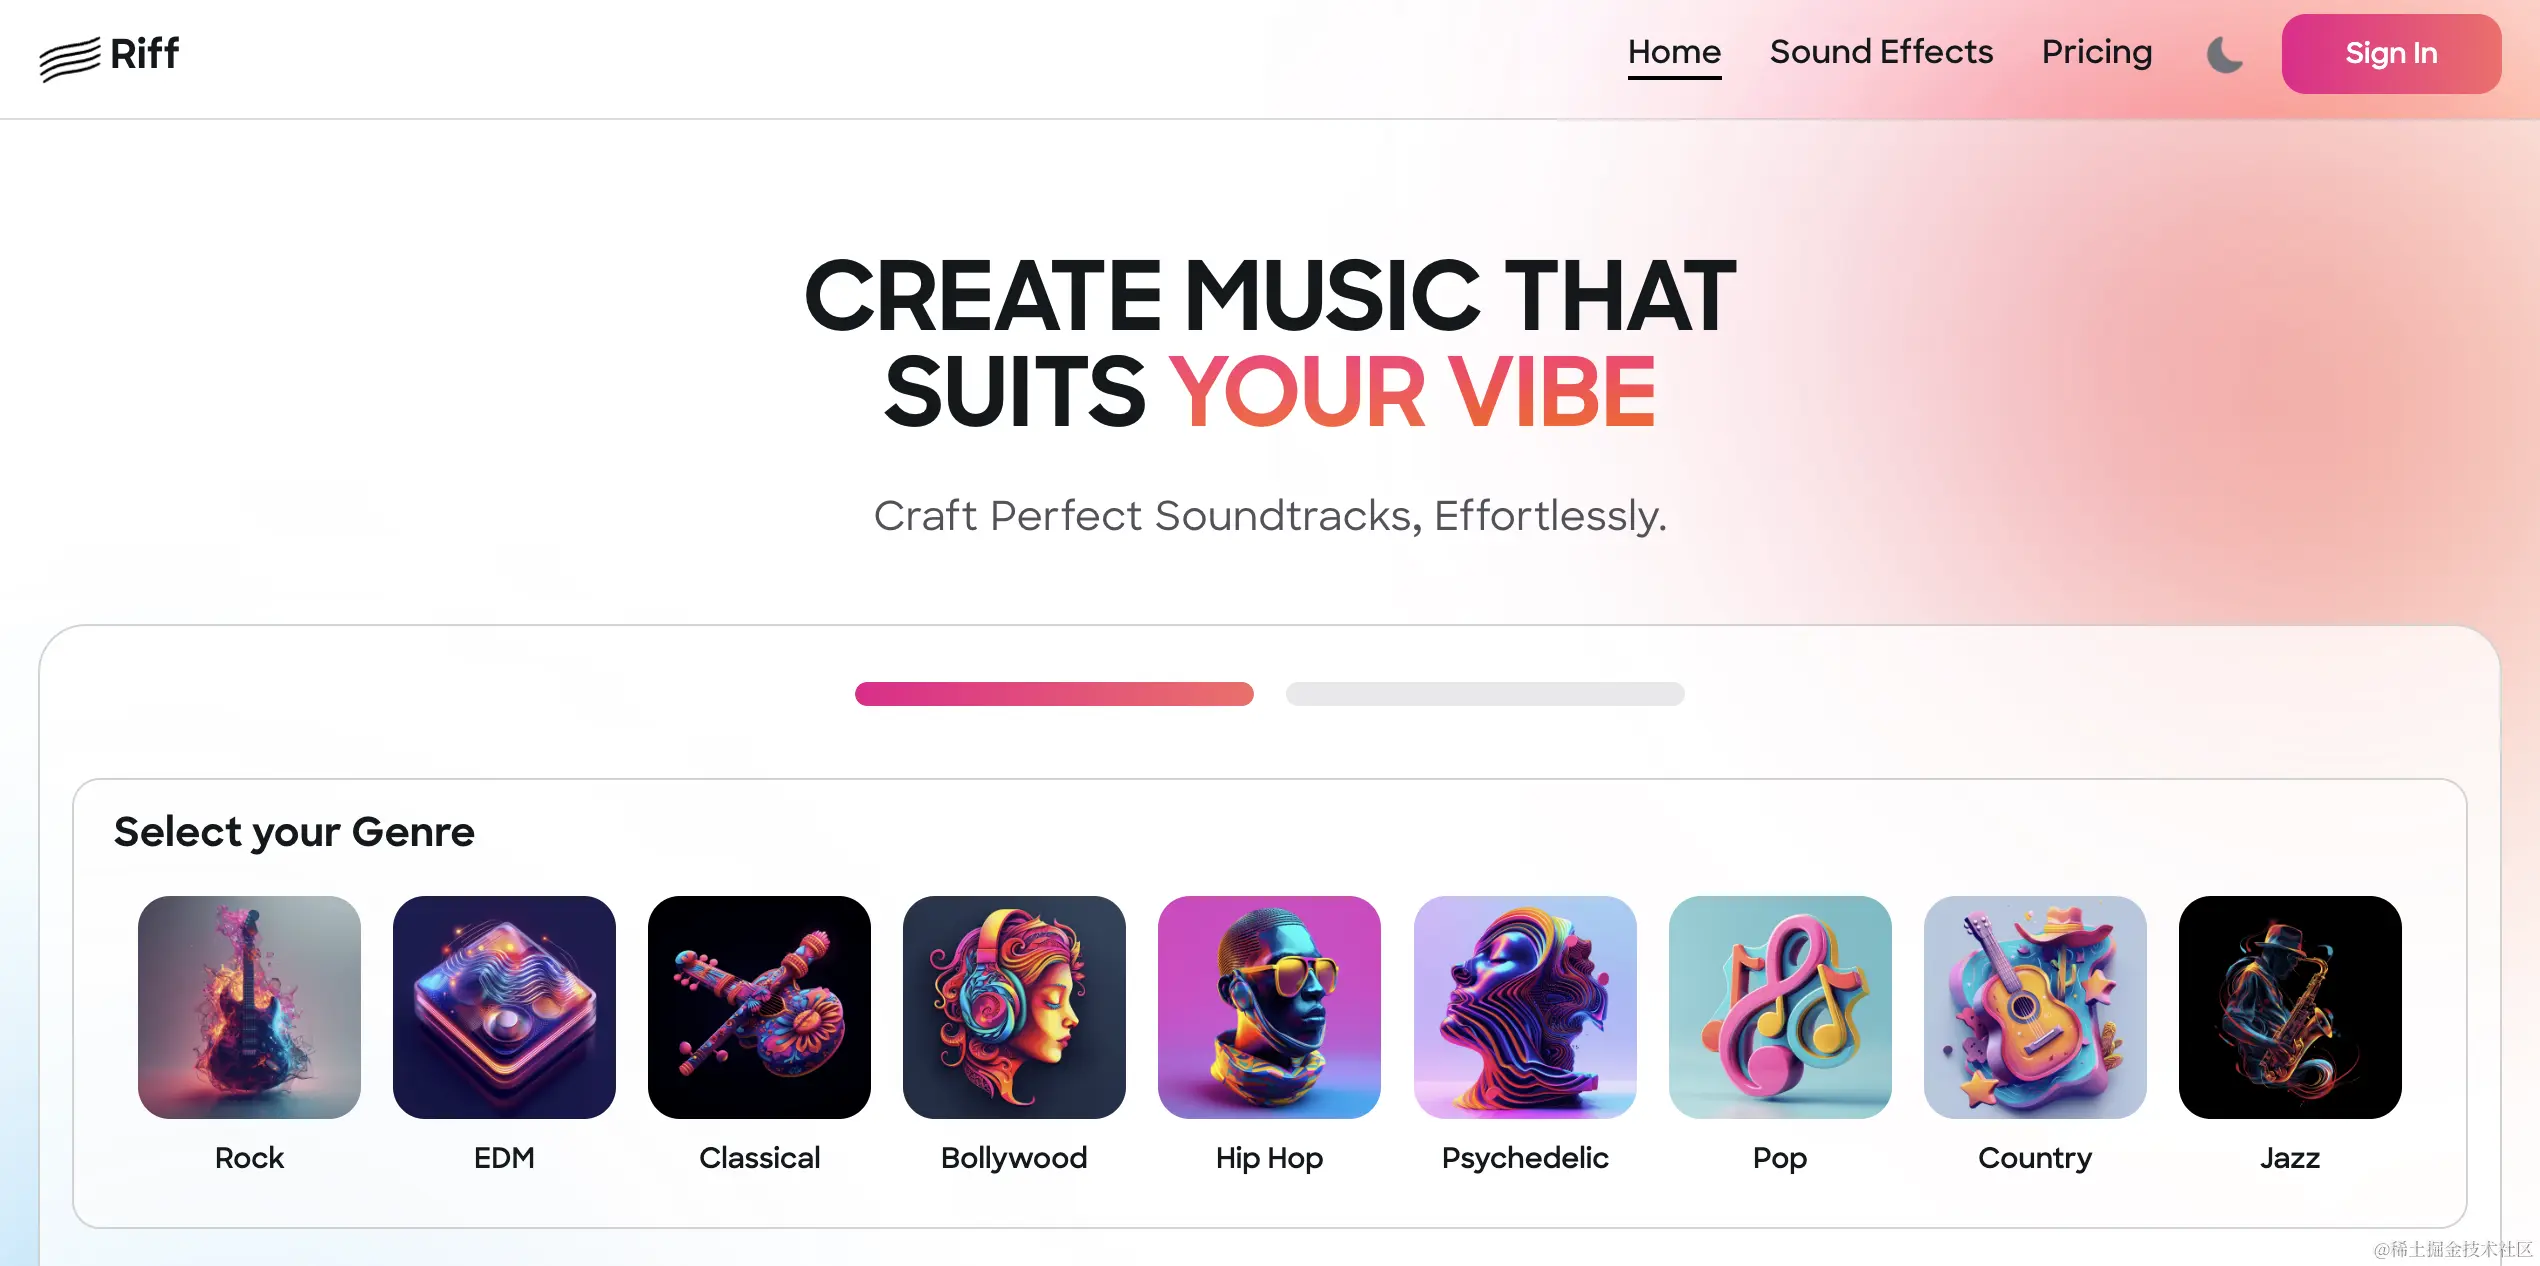The height and width of the screenshot is (1266, 2540).
Task: Select the Psychedelic genre artwork
Action: point(1525,1007)
